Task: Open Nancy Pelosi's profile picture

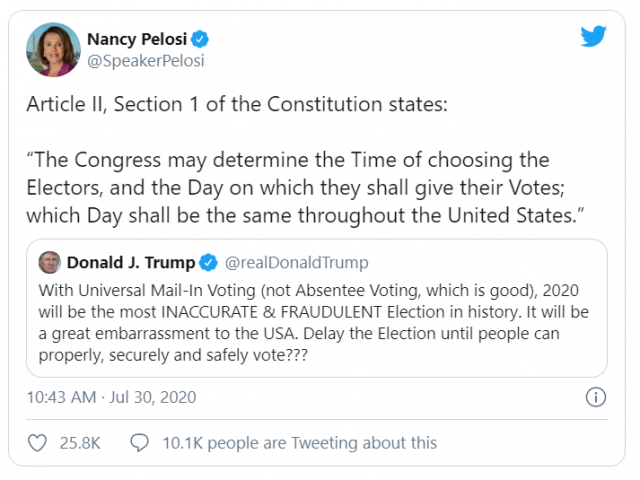Action: point(53,50)
